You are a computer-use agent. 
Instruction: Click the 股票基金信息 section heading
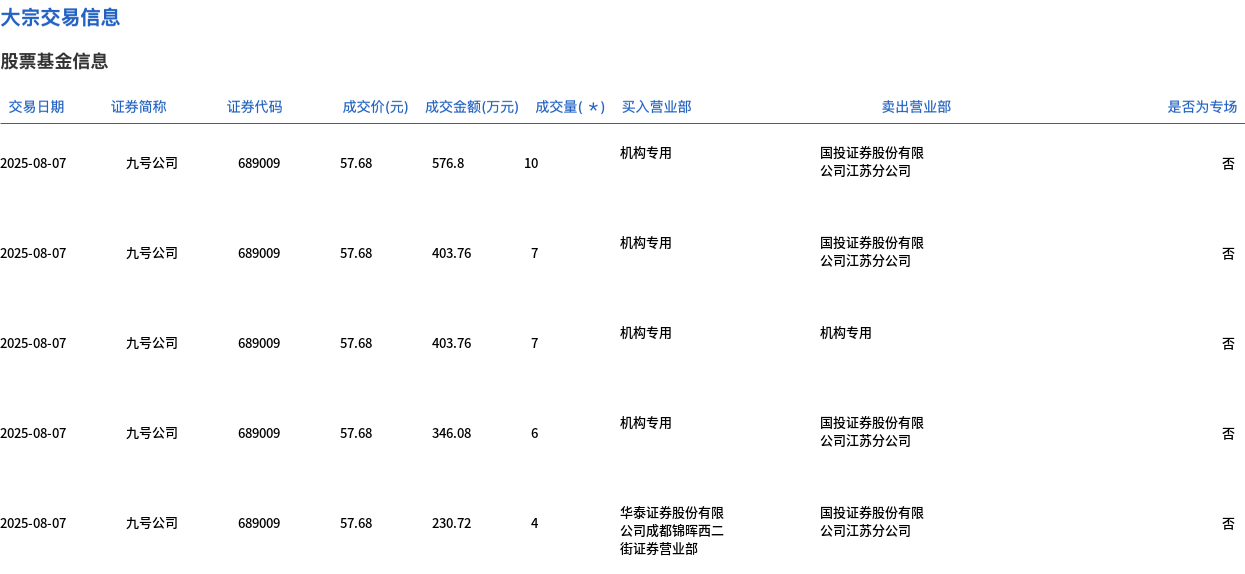pyautogui.click(x=54, y=61)
